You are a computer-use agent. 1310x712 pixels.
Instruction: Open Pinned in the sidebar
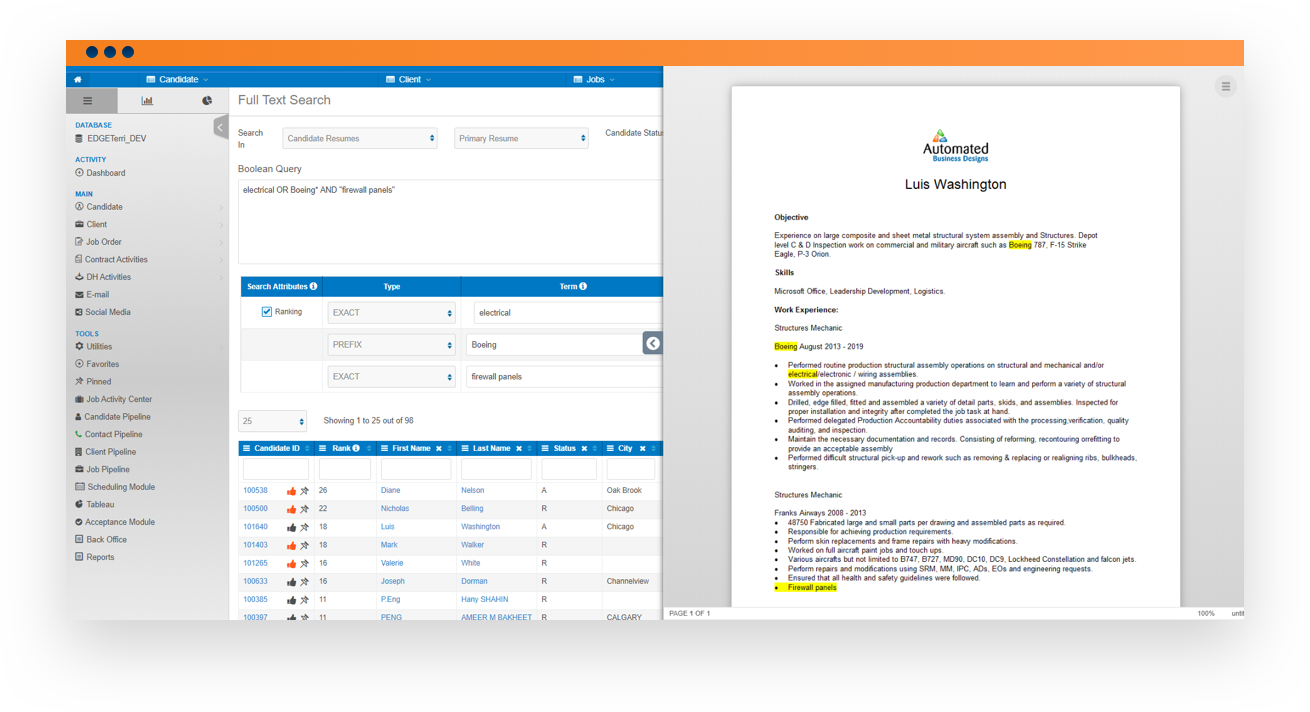click(93, 381)
